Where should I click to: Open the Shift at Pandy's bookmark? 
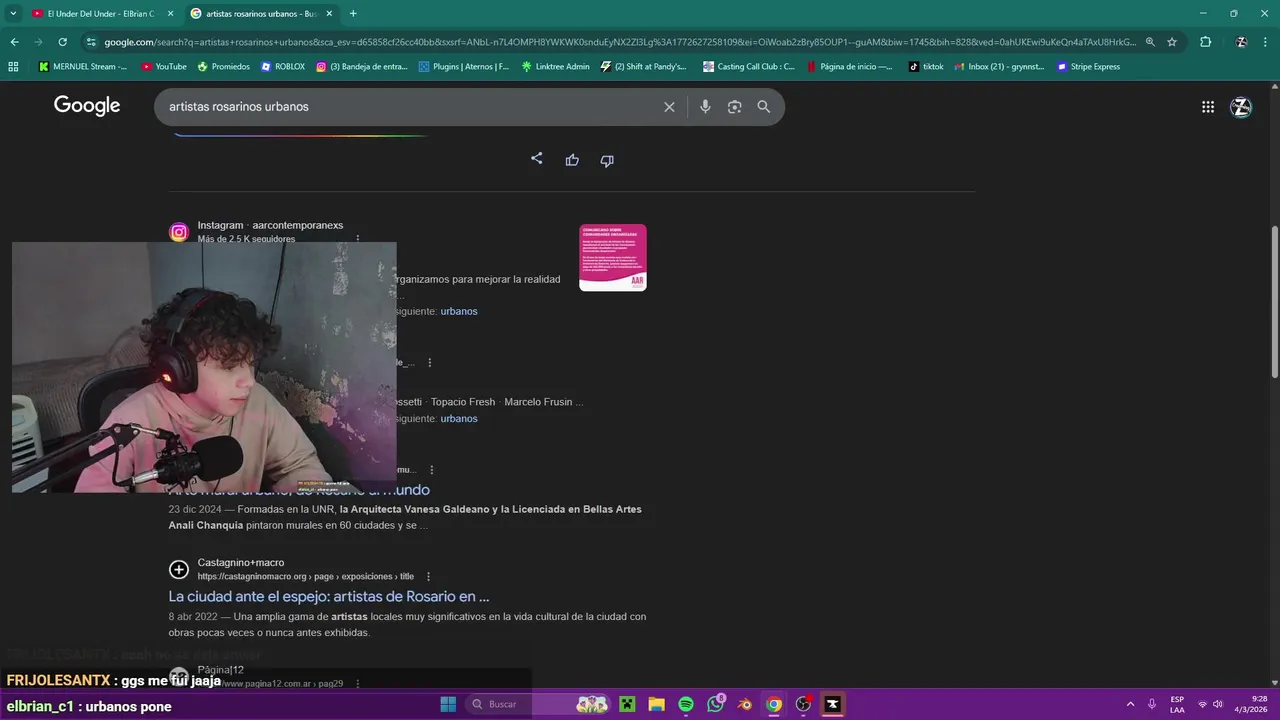(x=644, y=67)
